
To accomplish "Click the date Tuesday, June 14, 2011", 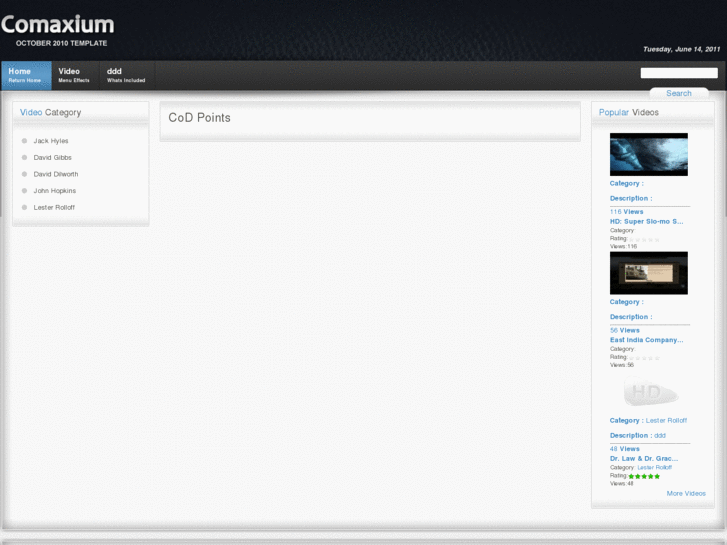I will [x=681, y=49].
